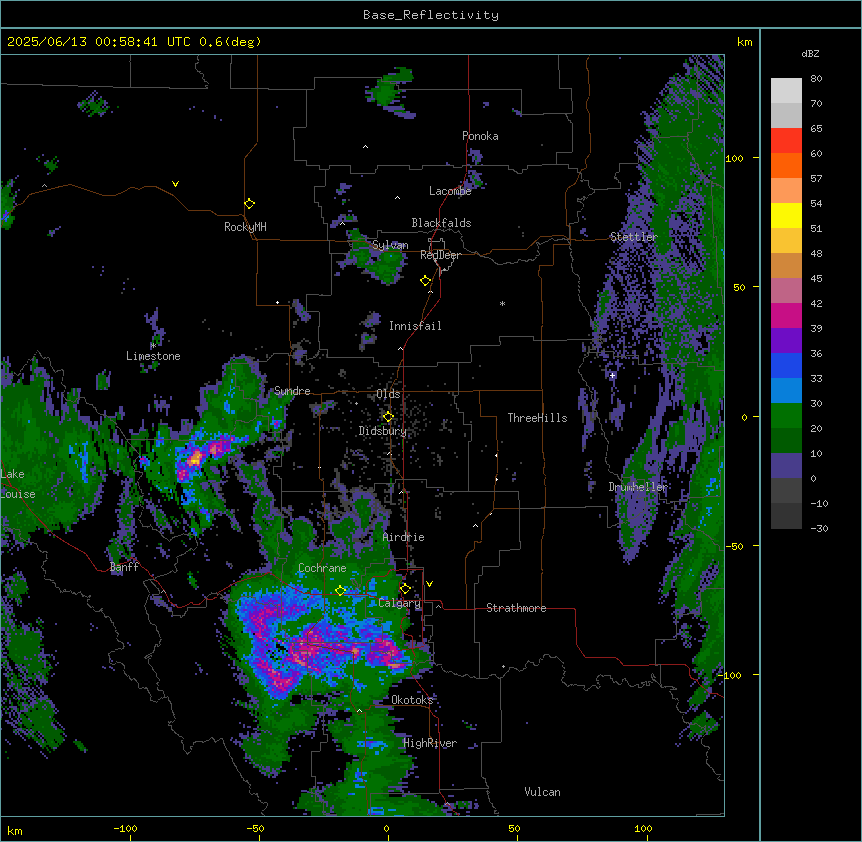The height and width of the screenshot is (842, 862).
Task: Click white asterisk marker east of RedDeer
Action: click(502, 303)
